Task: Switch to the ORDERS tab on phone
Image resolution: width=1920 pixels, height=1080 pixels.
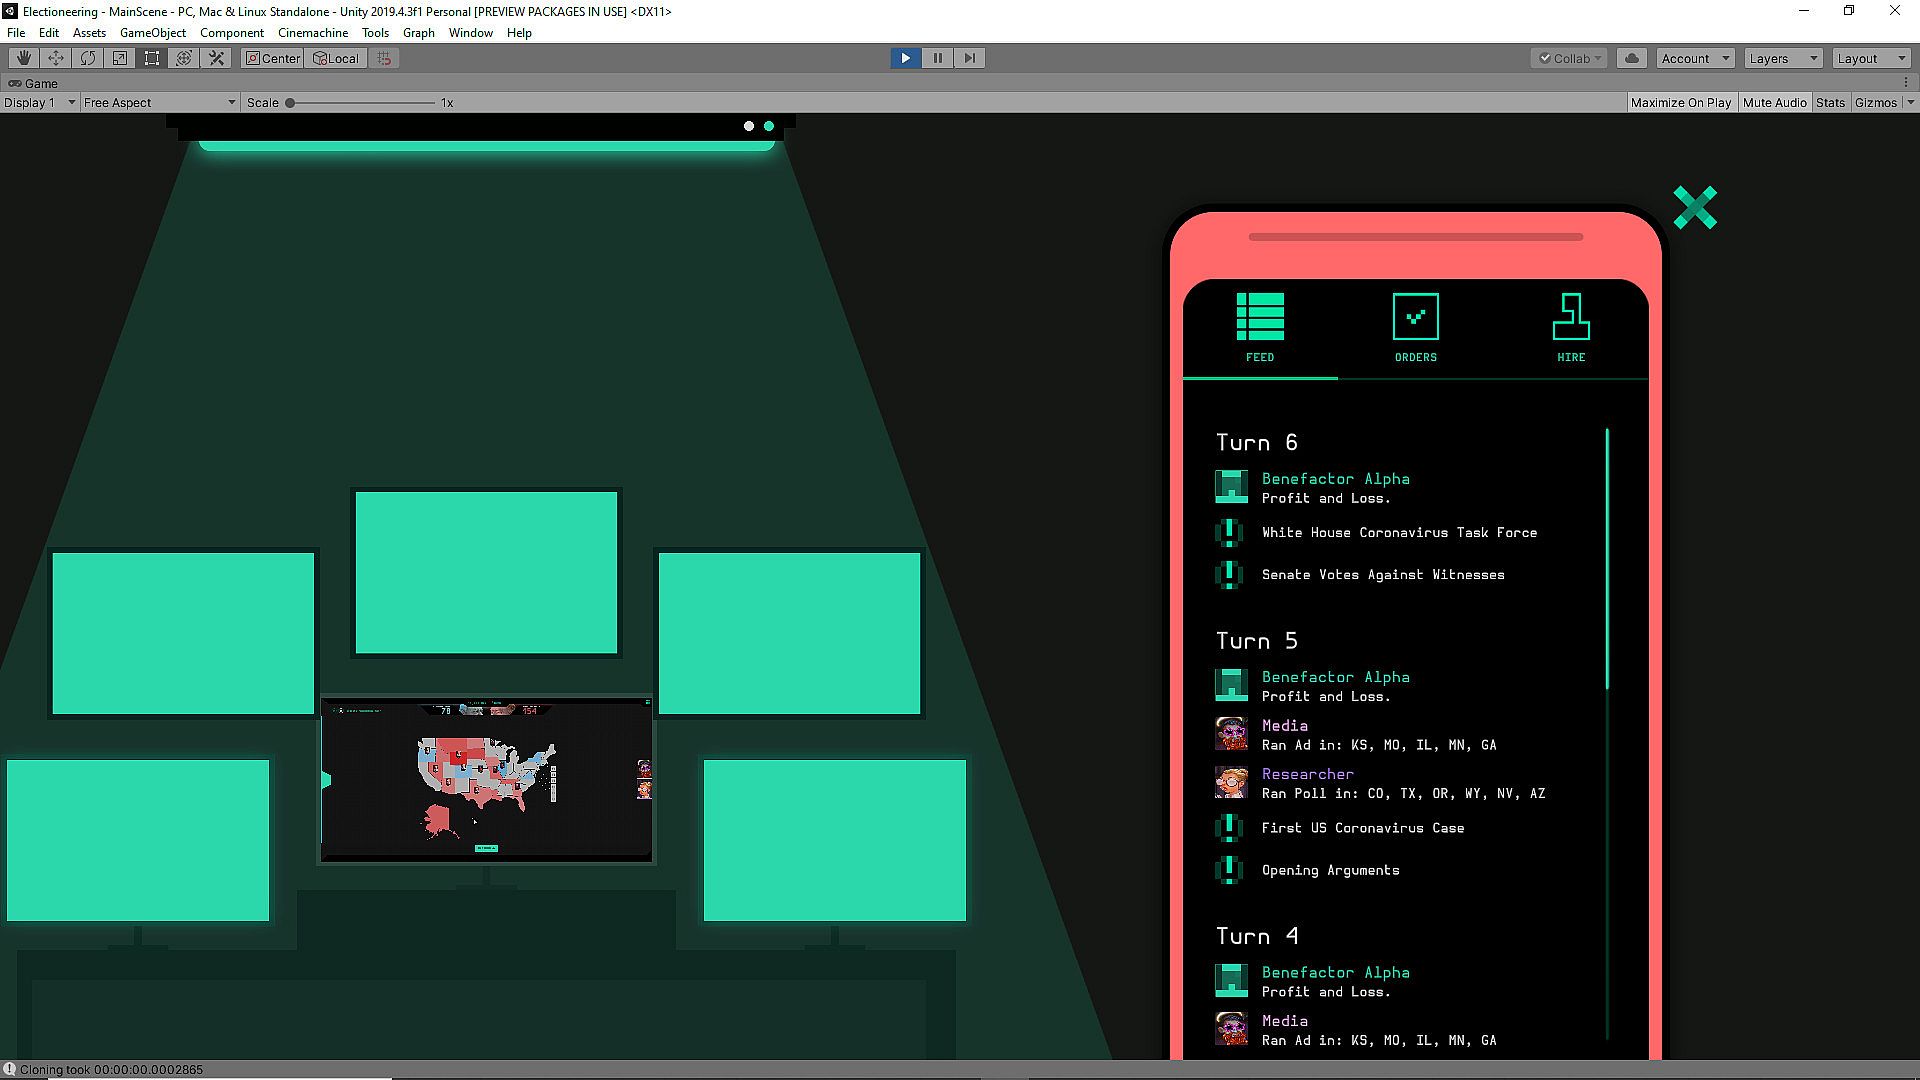Action: [x=1415, y=327]
